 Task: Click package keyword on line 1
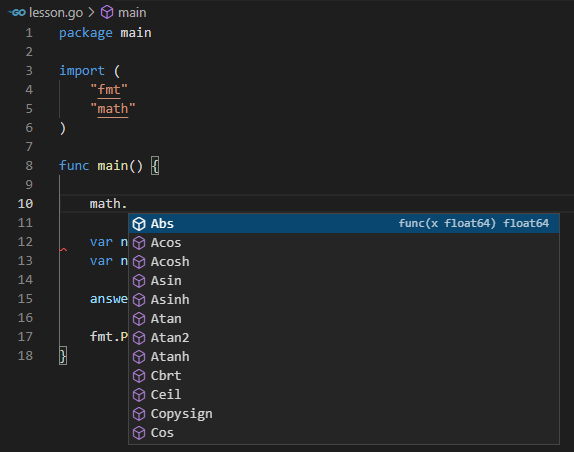point(86,33)
